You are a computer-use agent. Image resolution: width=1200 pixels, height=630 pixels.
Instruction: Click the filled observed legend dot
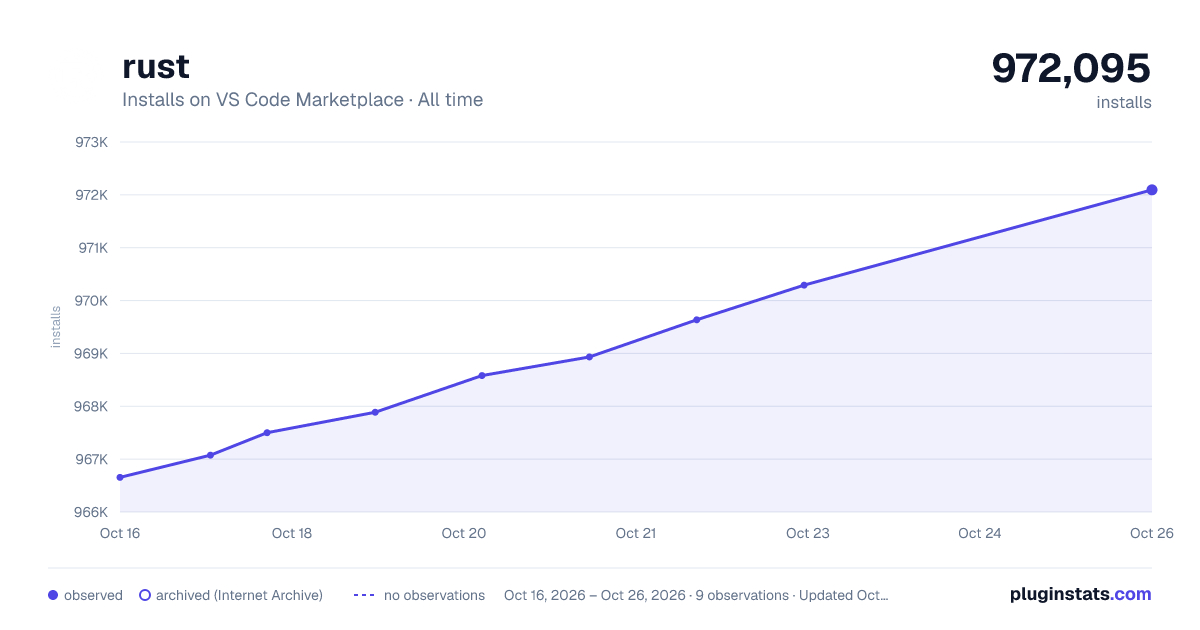coord(53,595)
